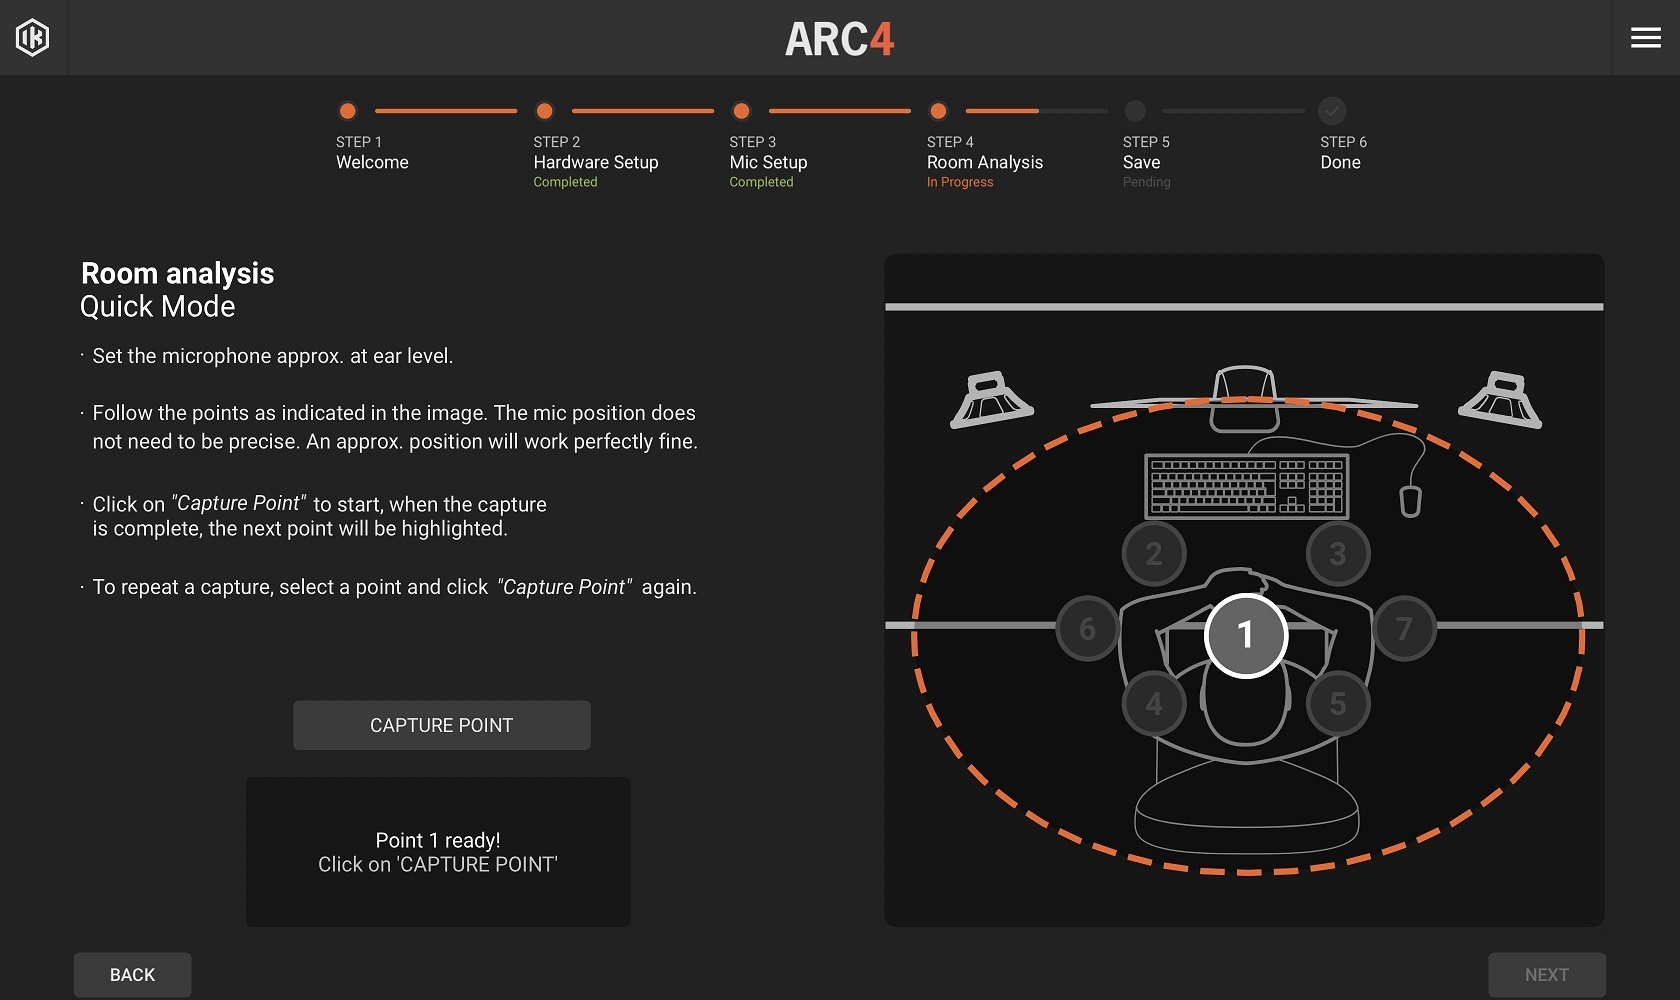
Task: Click the Step 1 Welcome progress dot
Action: click(x=348, y=111)
